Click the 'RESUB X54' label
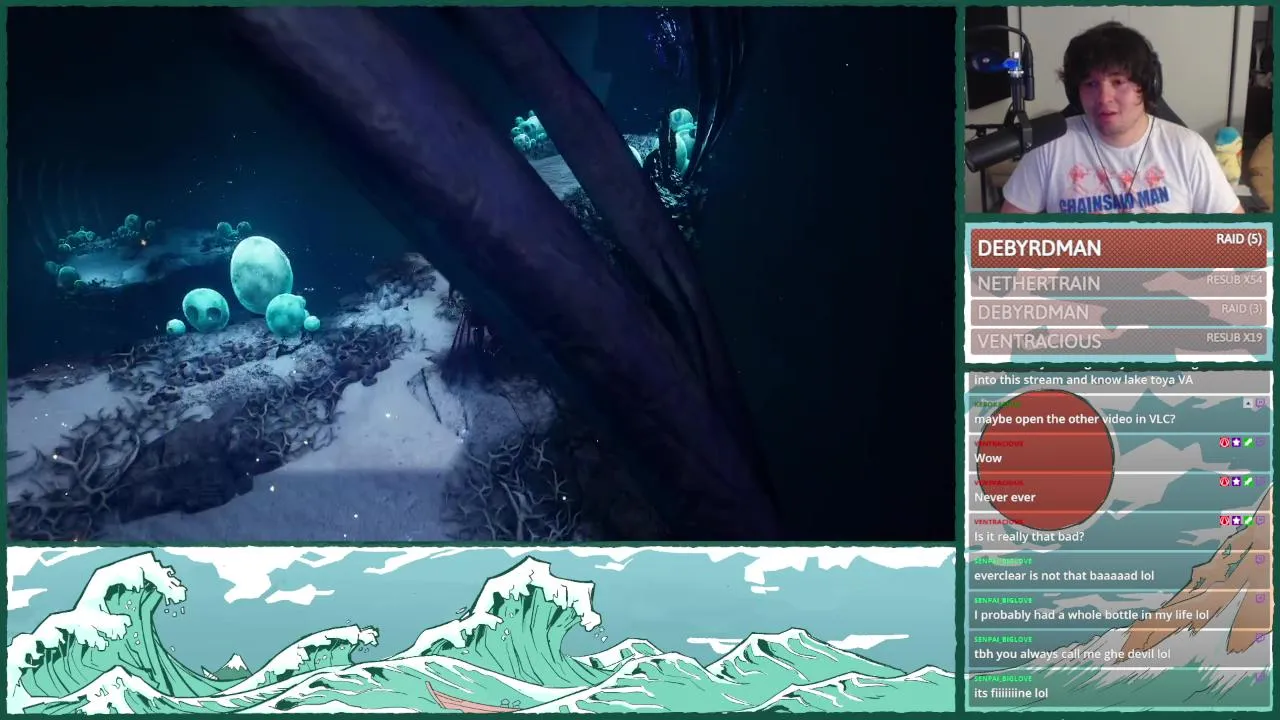The height and width of the screenshot is (720, 1280). (x=1234, y=280)
